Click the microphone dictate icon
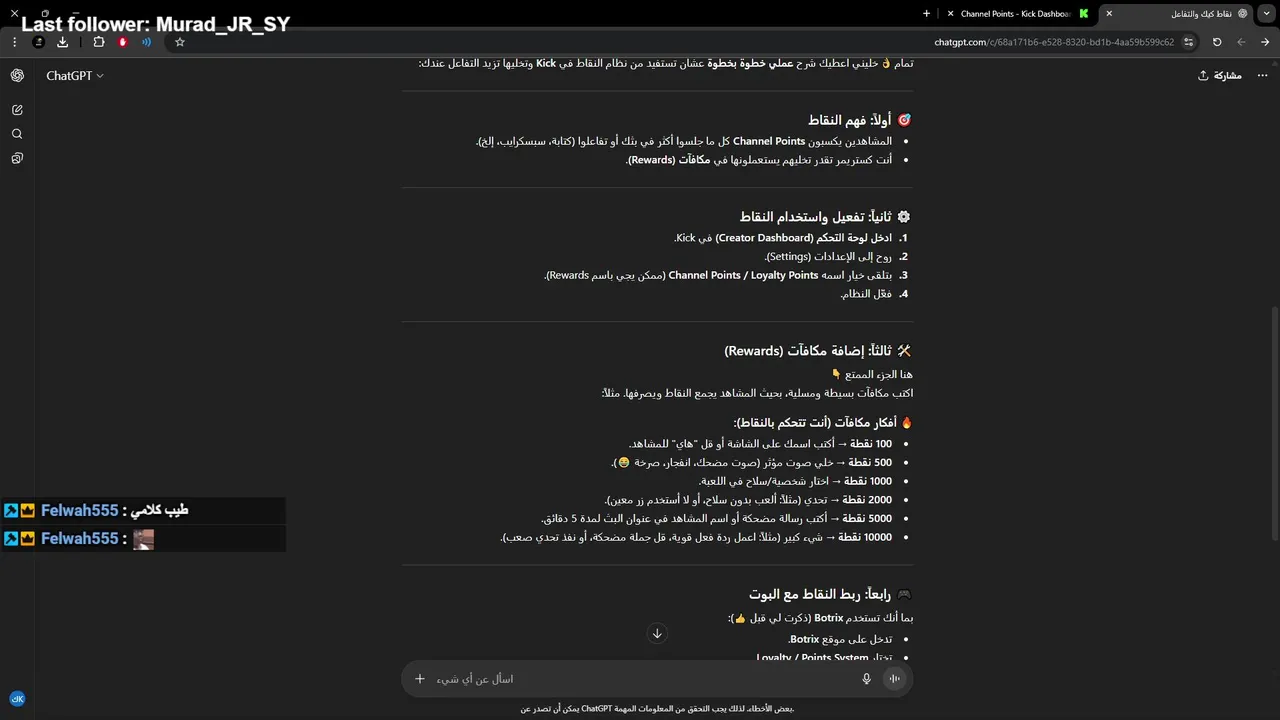This screenshot has height=720, width=1280. pos(867,679)
